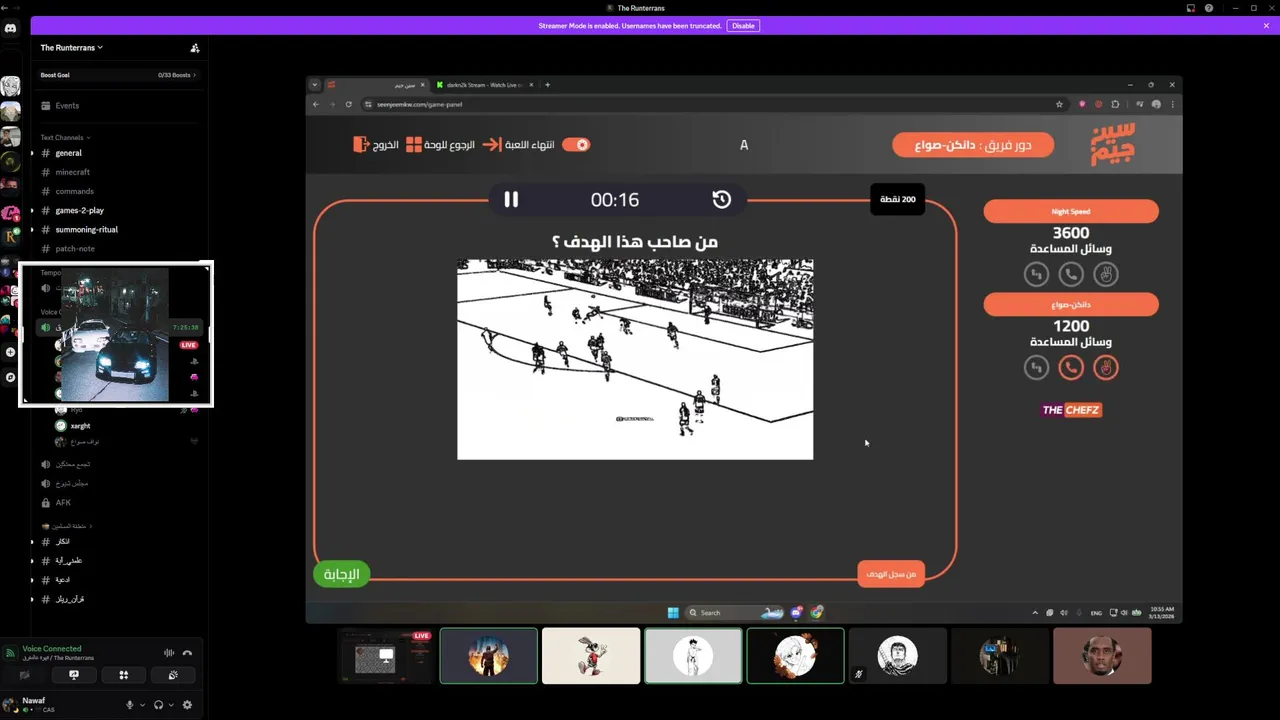Use Night Speed team's two-fingers helper
Viewport: 1280px width, 720px height.
coord(1105,274)
